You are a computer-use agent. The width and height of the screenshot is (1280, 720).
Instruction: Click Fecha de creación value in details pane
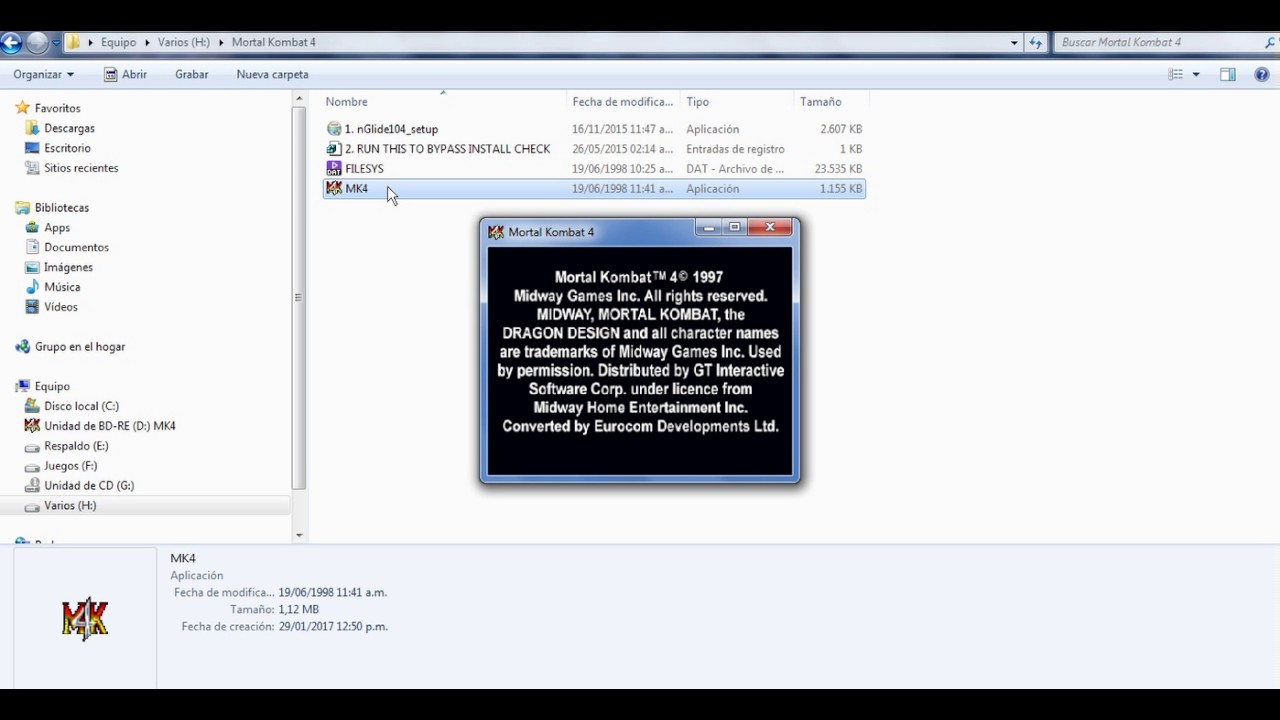coord(333,627)
